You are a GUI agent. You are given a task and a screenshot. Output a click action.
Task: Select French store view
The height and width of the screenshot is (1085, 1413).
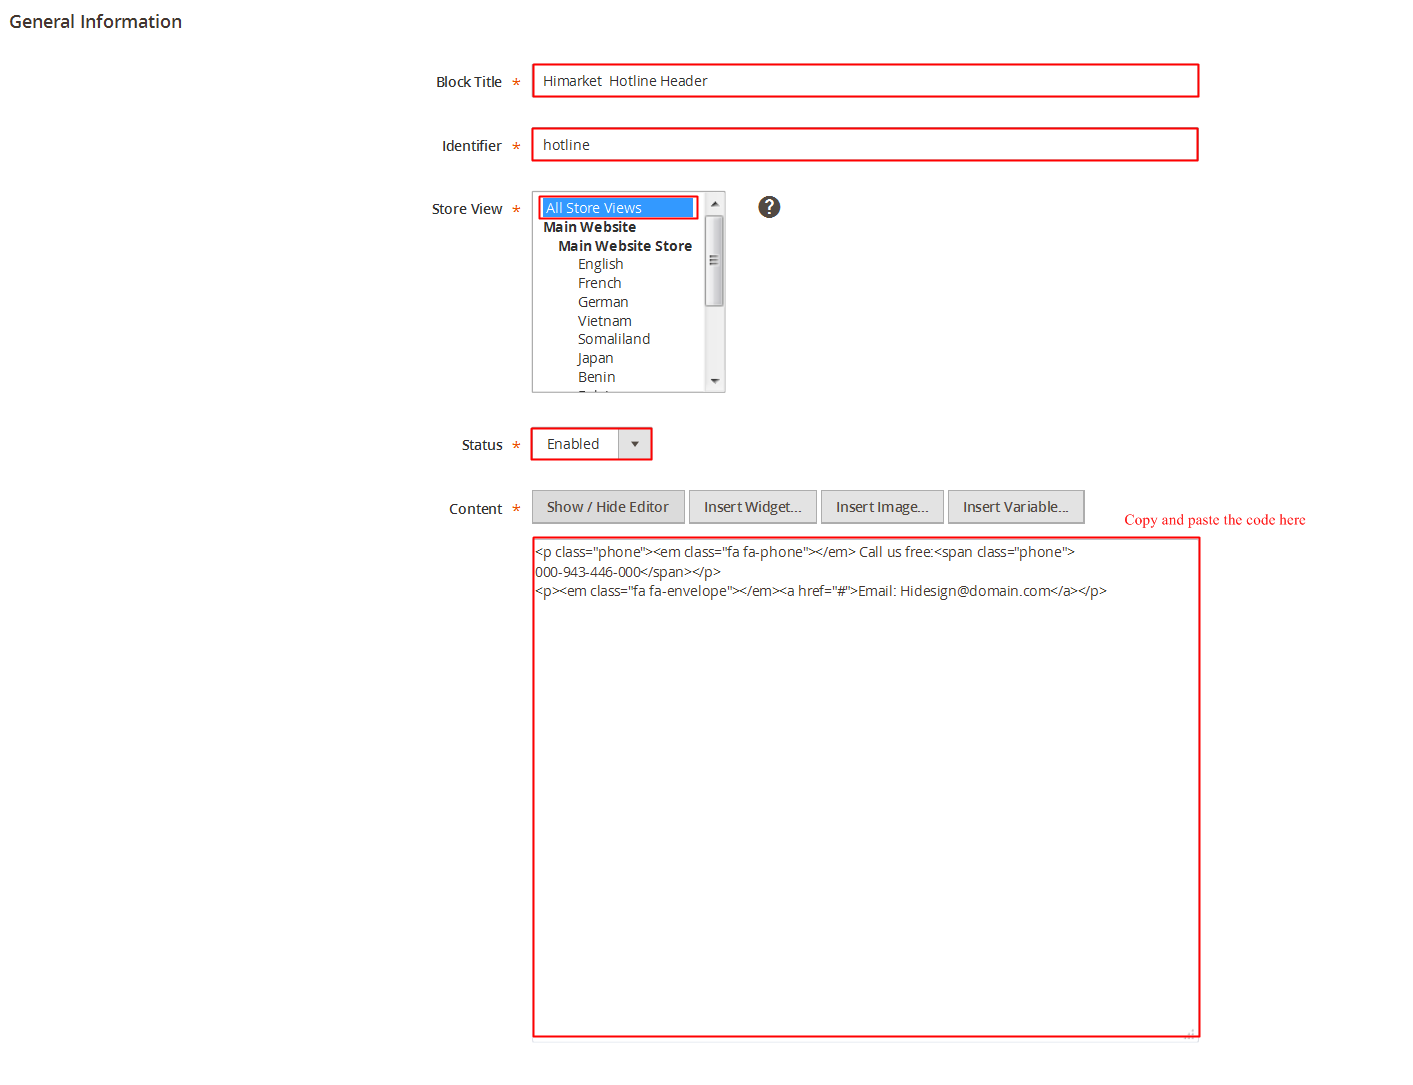(599, 283)
